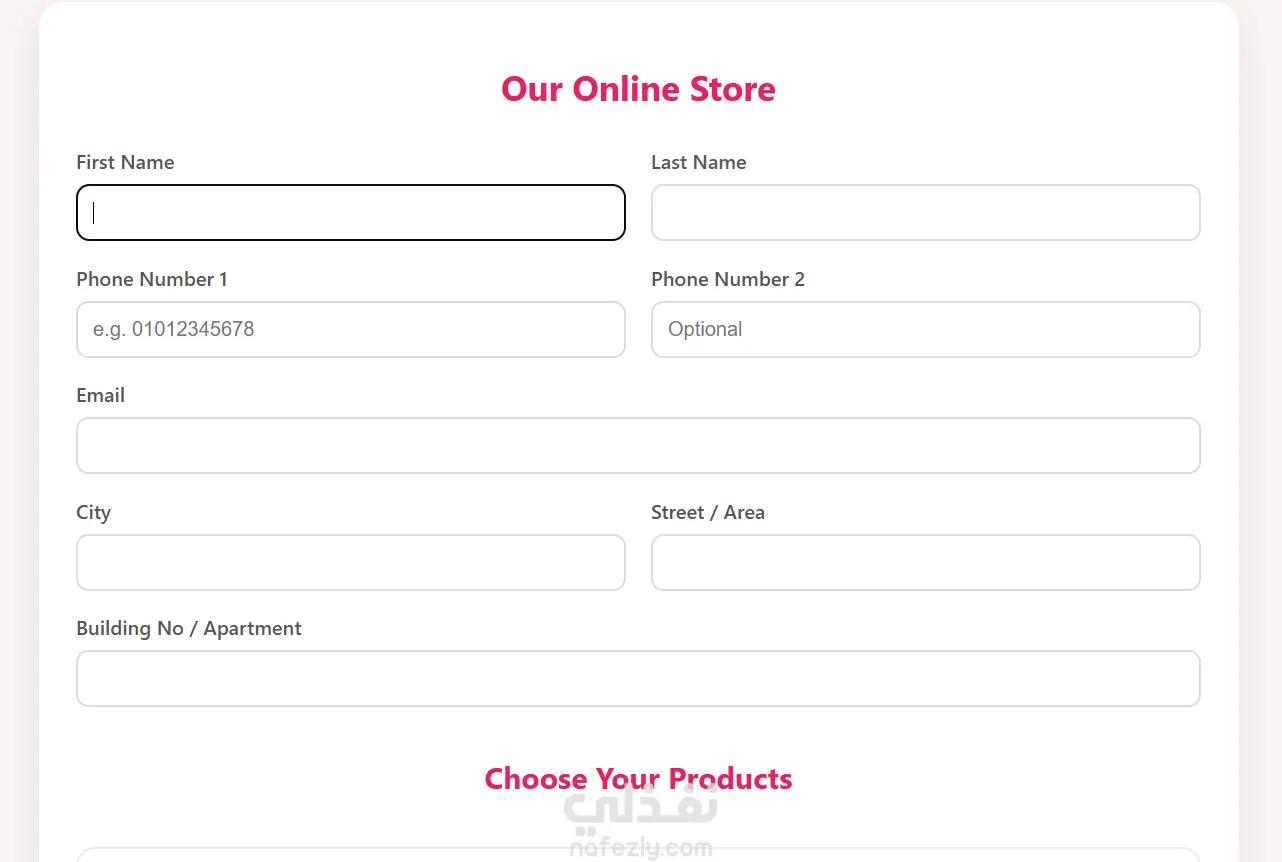Screen dimensions: 1282x862
Task: Click the "First Name" label
Action: [125, 162]
